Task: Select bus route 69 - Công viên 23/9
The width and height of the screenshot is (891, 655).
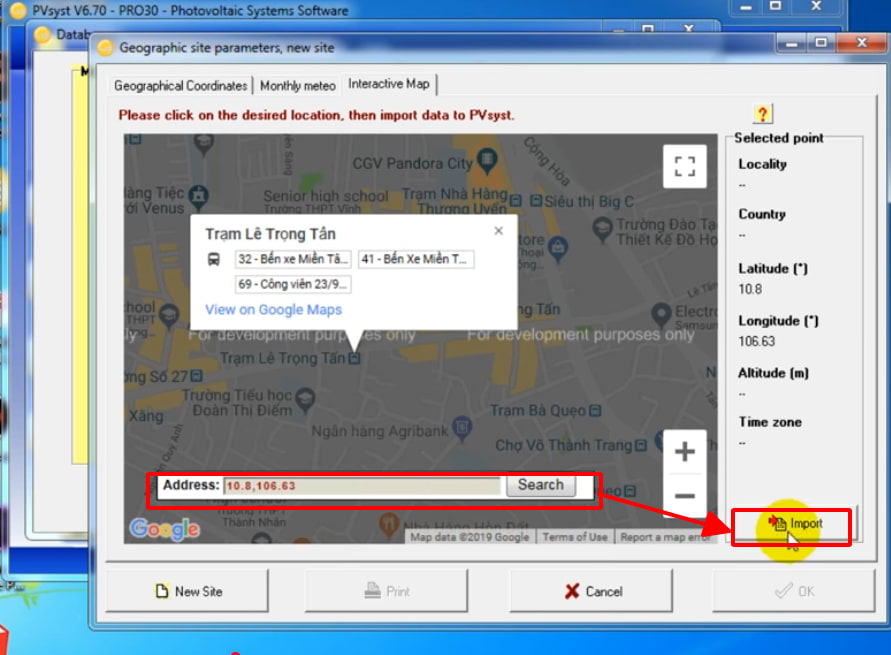Action: click(x=293, y=284)
